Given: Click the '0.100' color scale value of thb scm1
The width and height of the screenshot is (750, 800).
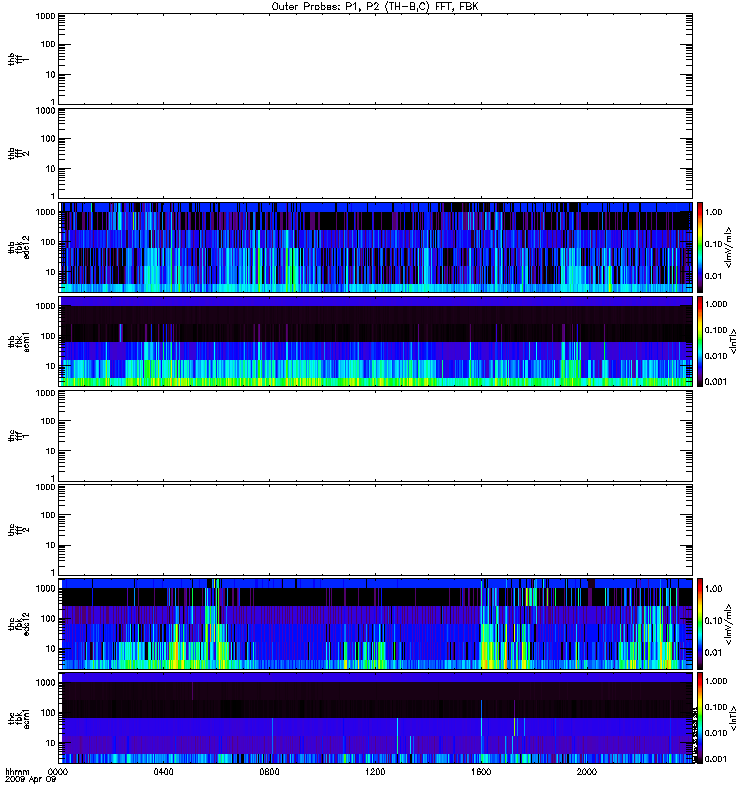Looking at the screenshot, I should tap(716, 330).
